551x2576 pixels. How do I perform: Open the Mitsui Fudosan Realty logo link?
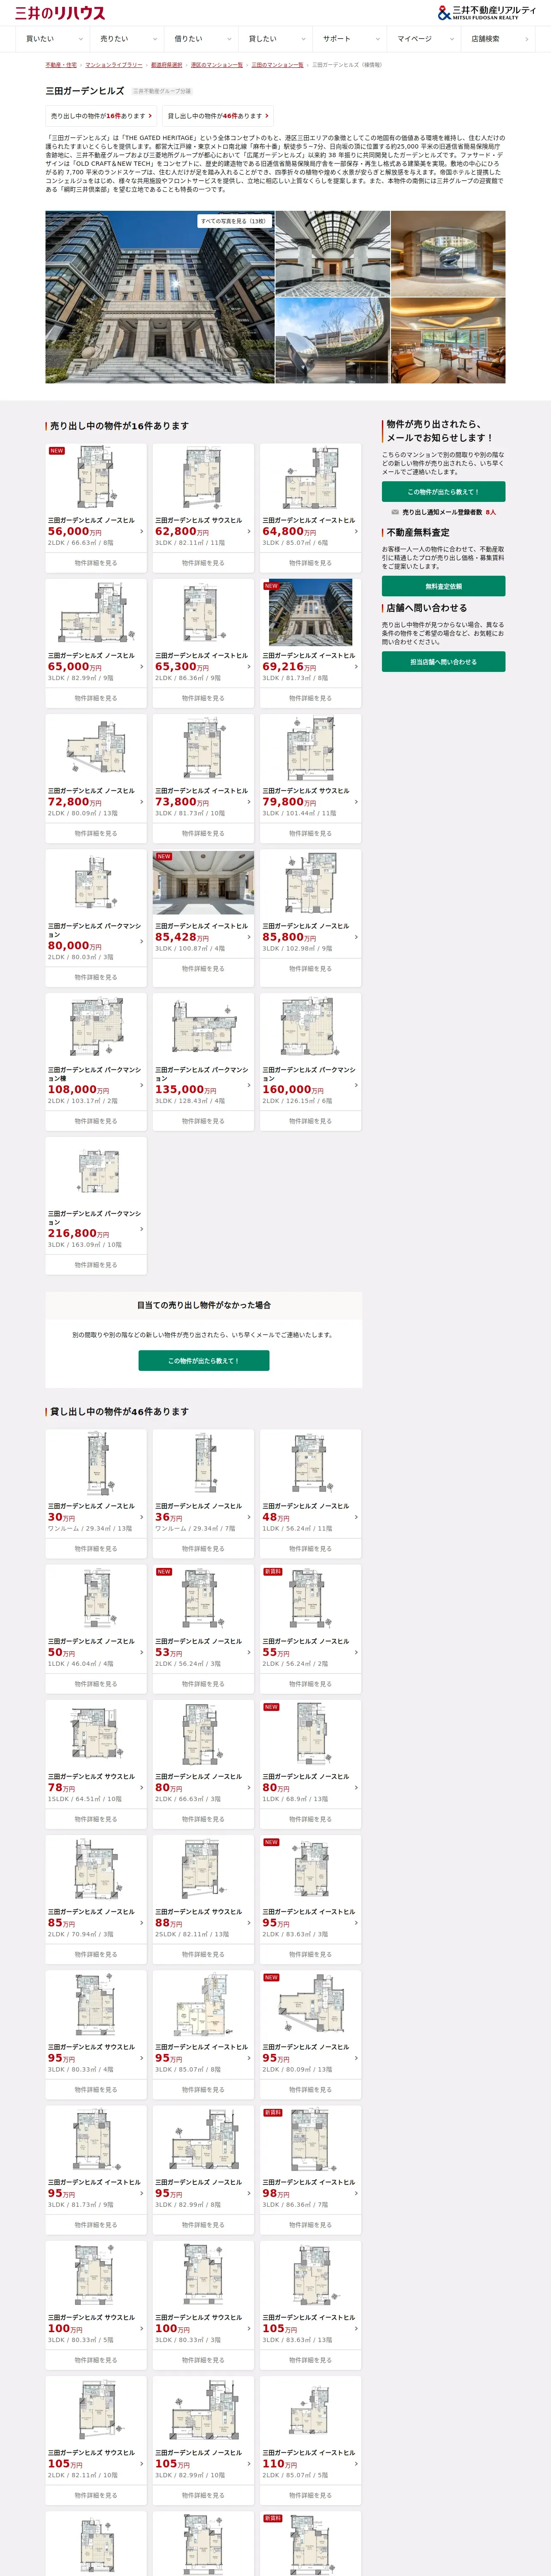coord(486,12)
